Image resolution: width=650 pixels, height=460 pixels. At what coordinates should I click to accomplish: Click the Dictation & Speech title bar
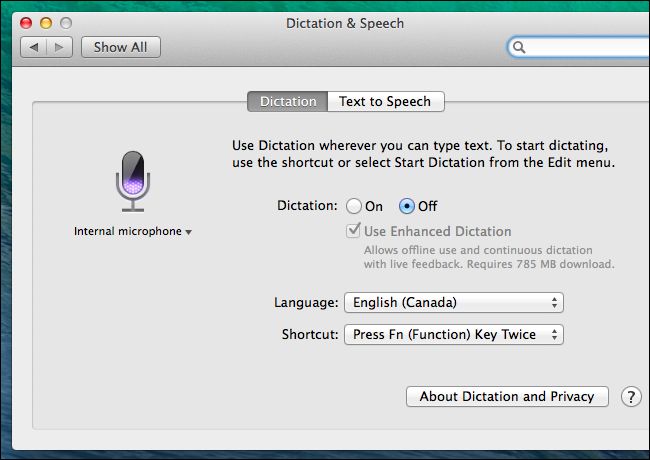[x=329, y=22]
